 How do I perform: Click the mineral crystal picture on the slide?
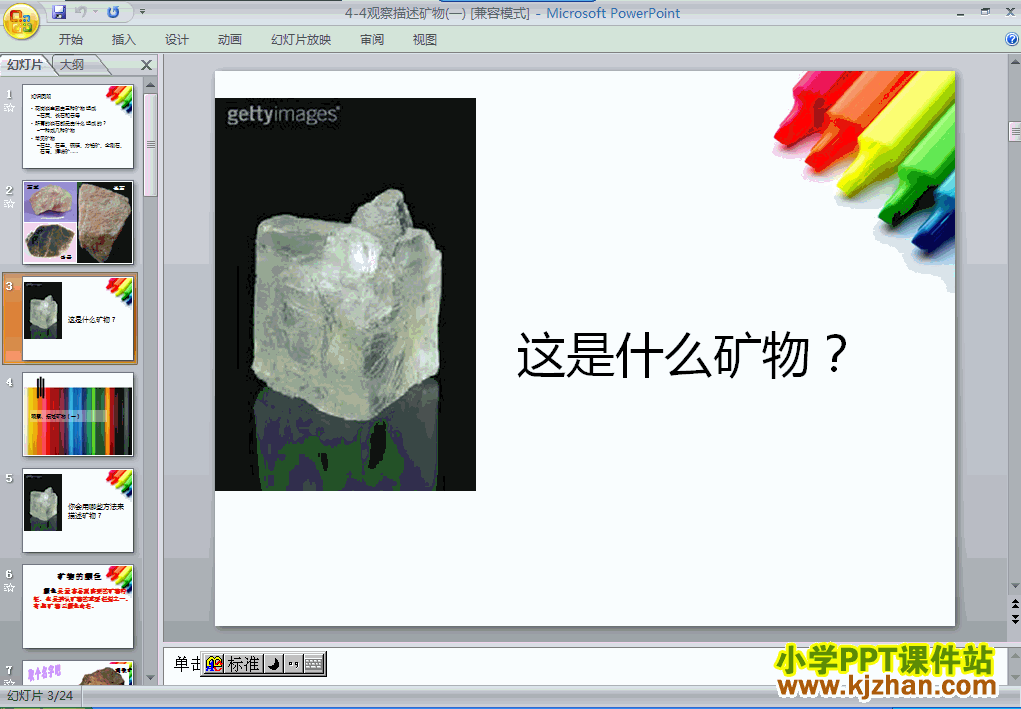pos(345,294)
